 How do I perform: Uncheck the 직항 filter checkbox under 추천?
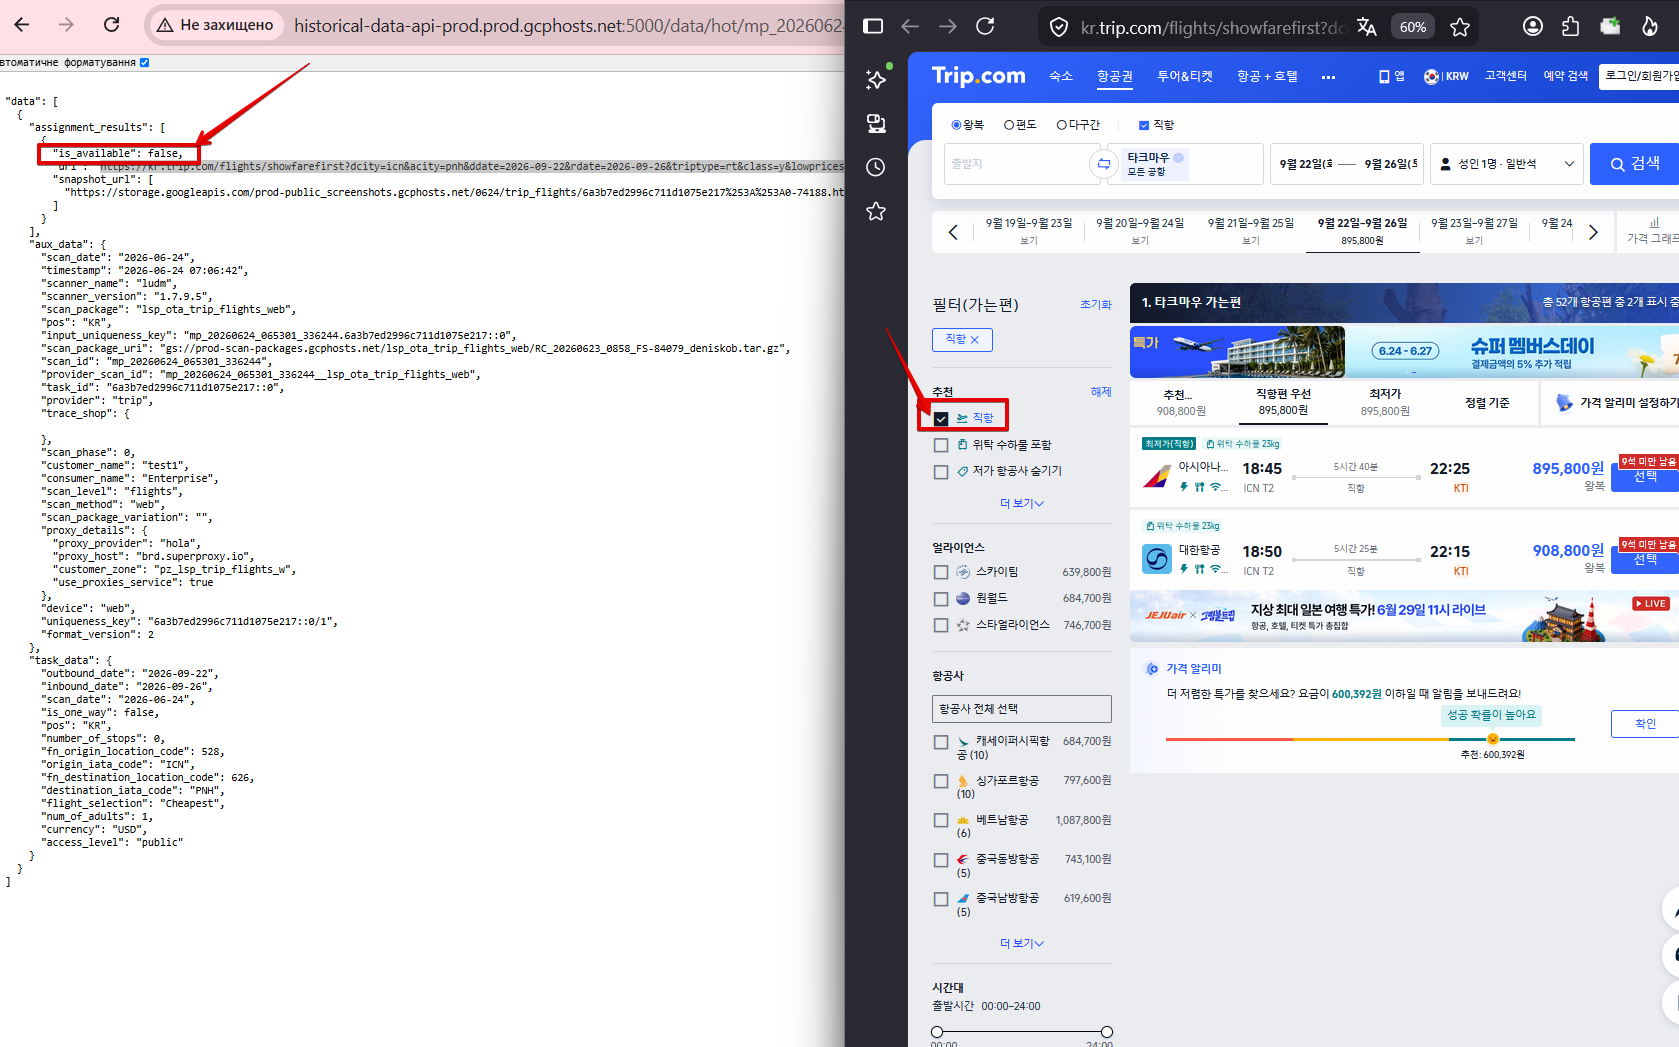[x=941, y=418]
